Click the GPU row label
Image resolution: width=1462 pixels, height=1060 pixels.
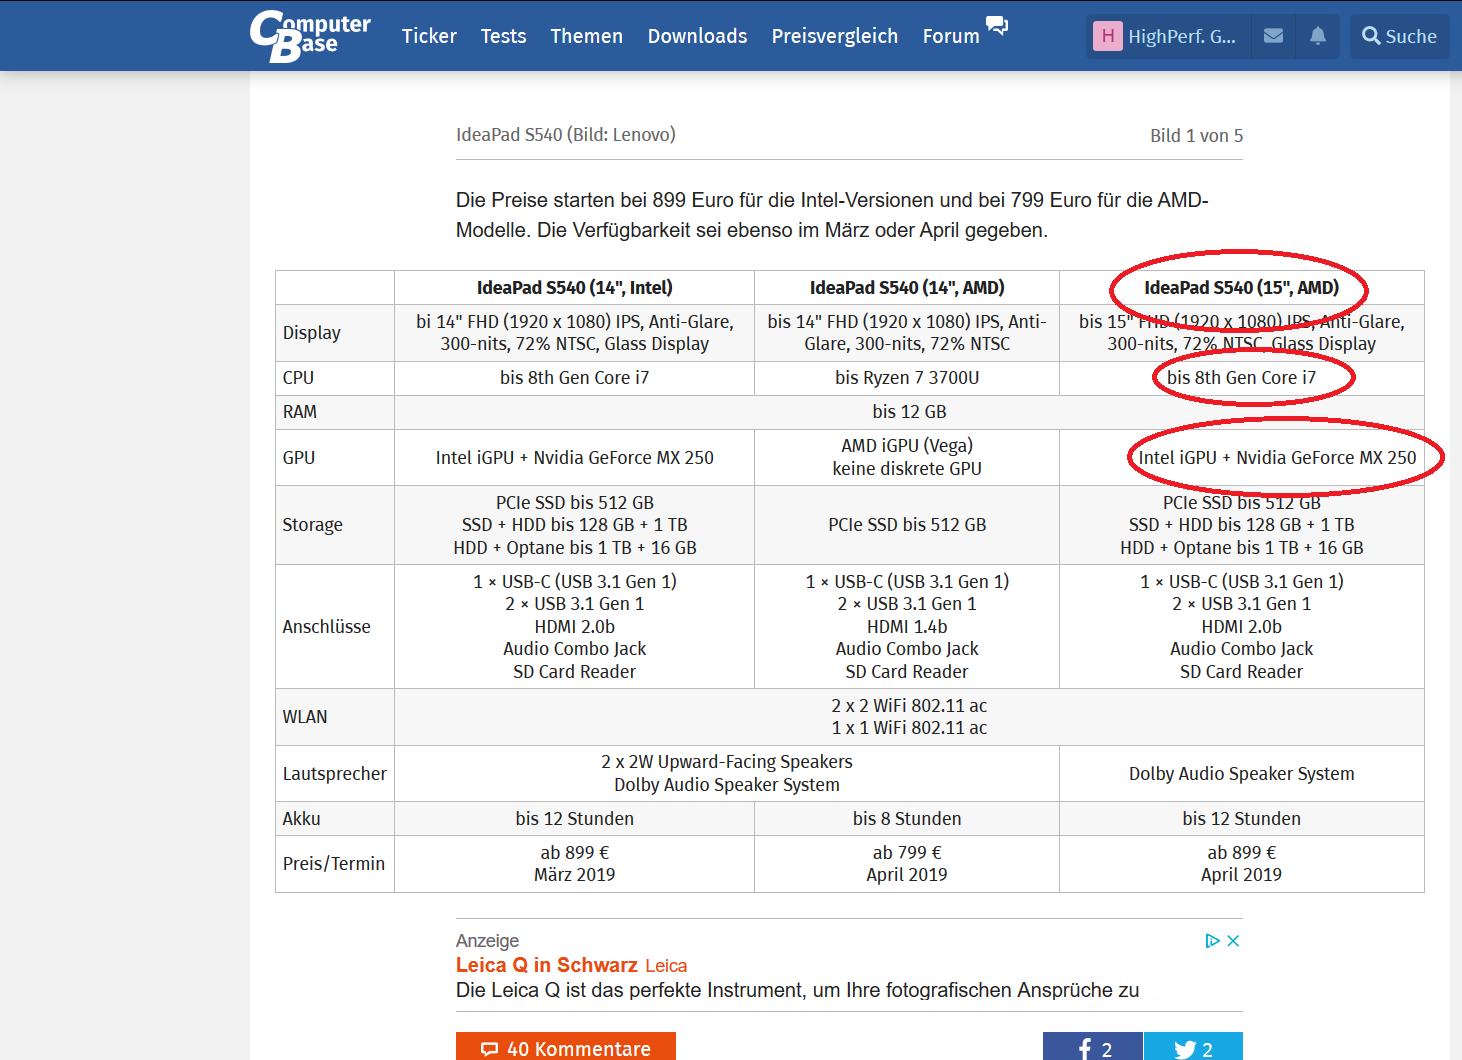click(299, 458)
